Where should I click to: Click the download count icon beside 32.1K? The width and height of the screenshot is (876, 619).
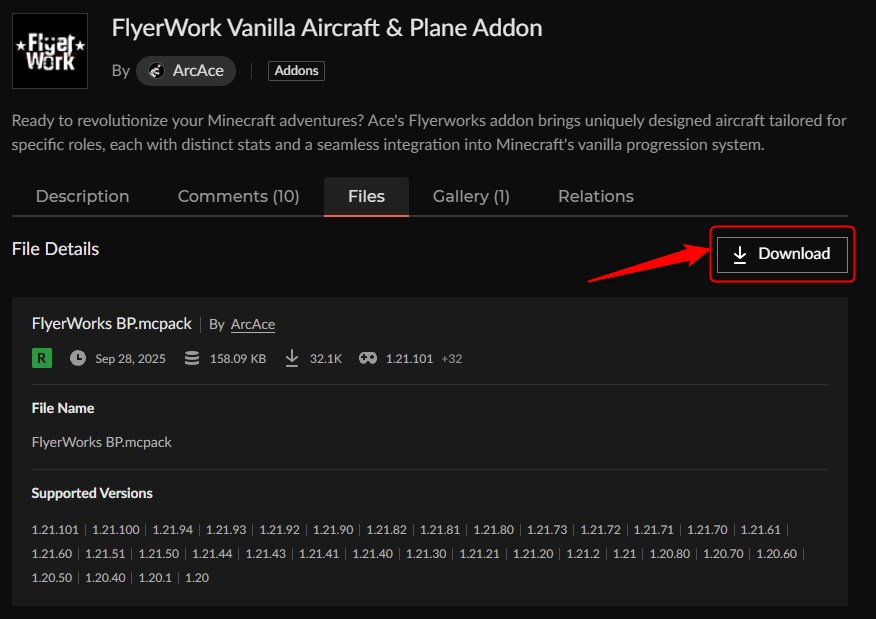(x=291, y=357)
